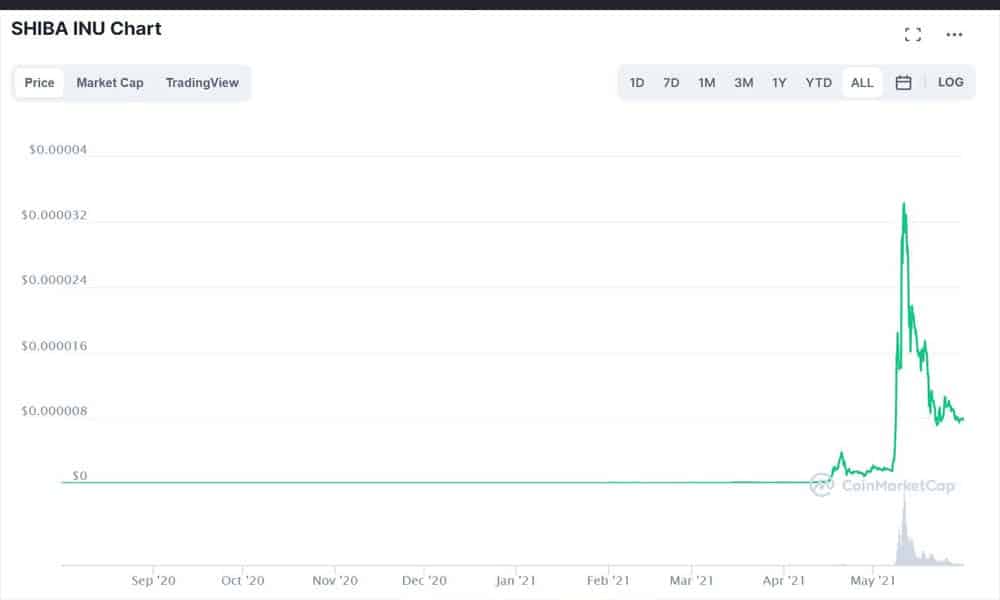Click the Feb '21 date label
1000x600 pixels.
pos(608,581)
